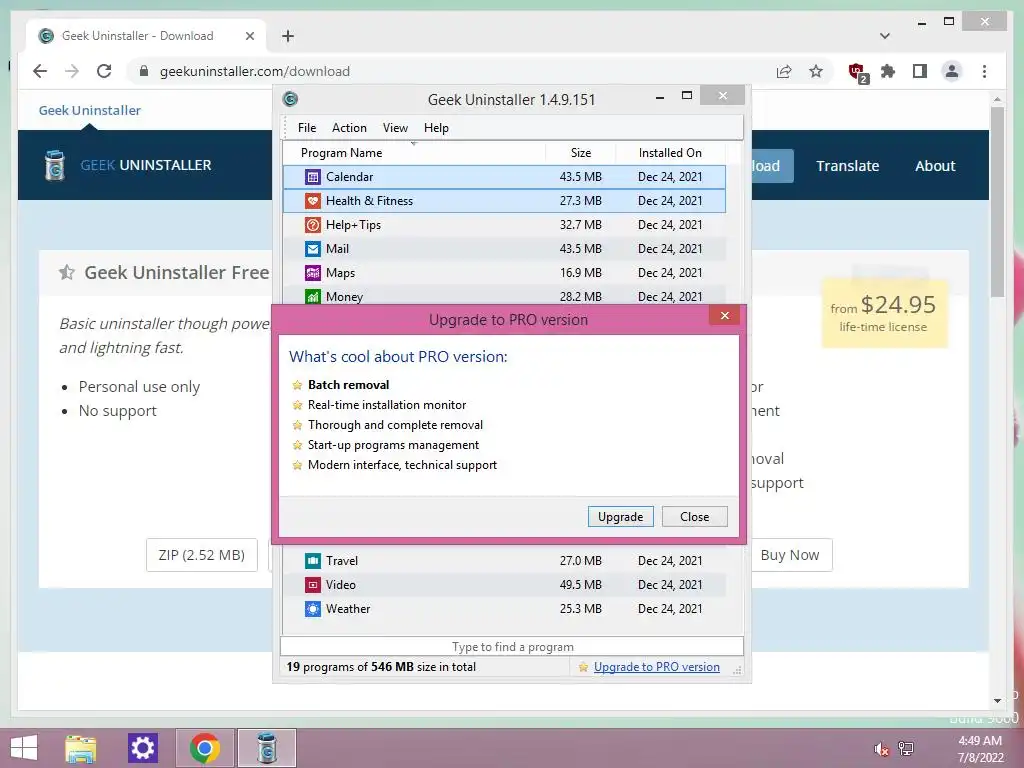Click the site lock icon in address bar
Viewport: 1024px width, 768px height.
point(144,71)
